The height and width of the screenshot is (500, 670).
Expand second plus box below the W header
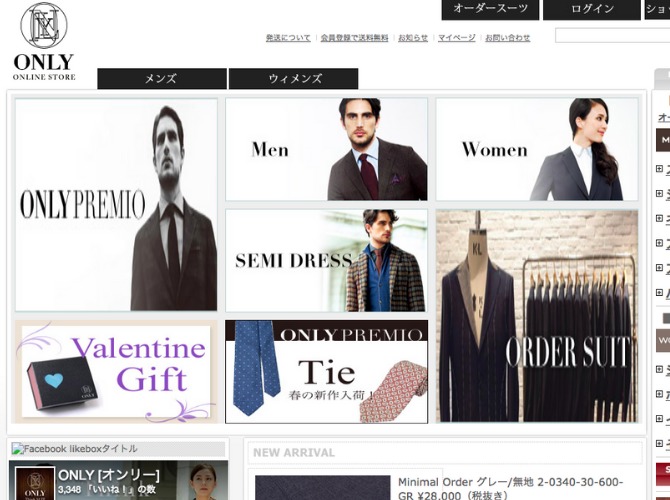point(659,394)
